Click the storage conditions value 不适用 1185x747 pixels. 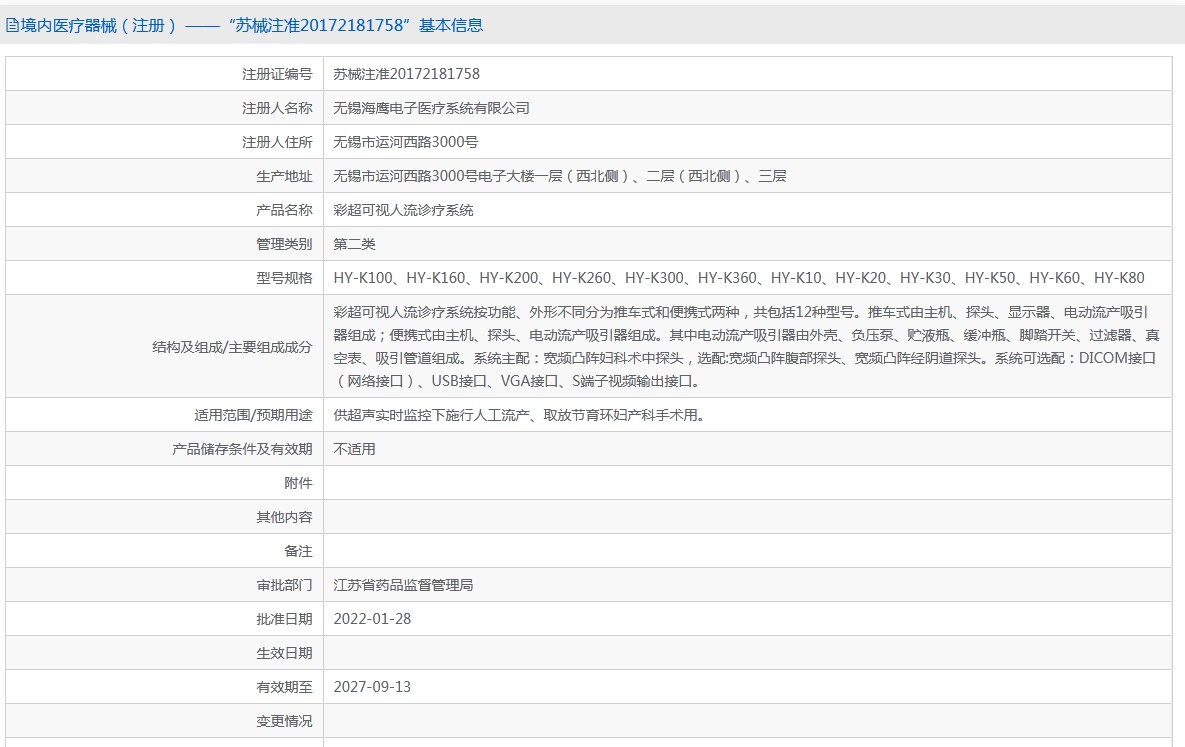pyautogui.click(x=354, y=449)
